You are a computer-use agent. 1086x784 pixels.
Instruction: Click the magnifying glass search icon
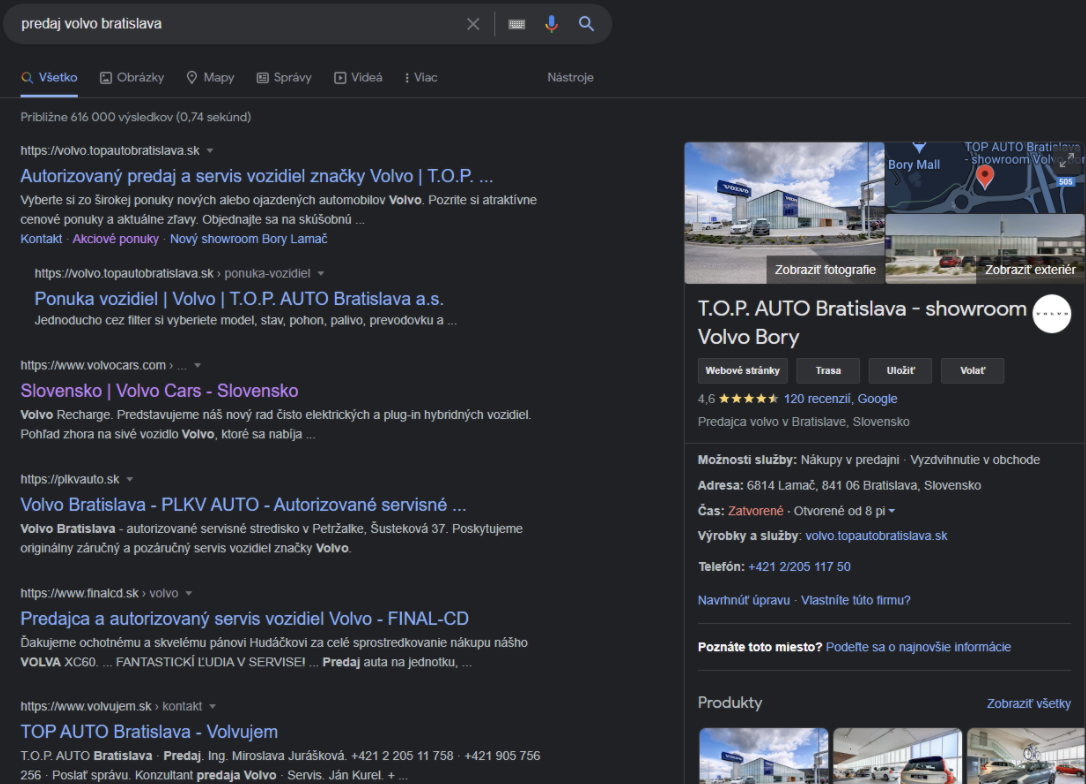click(x=586, y=24)
